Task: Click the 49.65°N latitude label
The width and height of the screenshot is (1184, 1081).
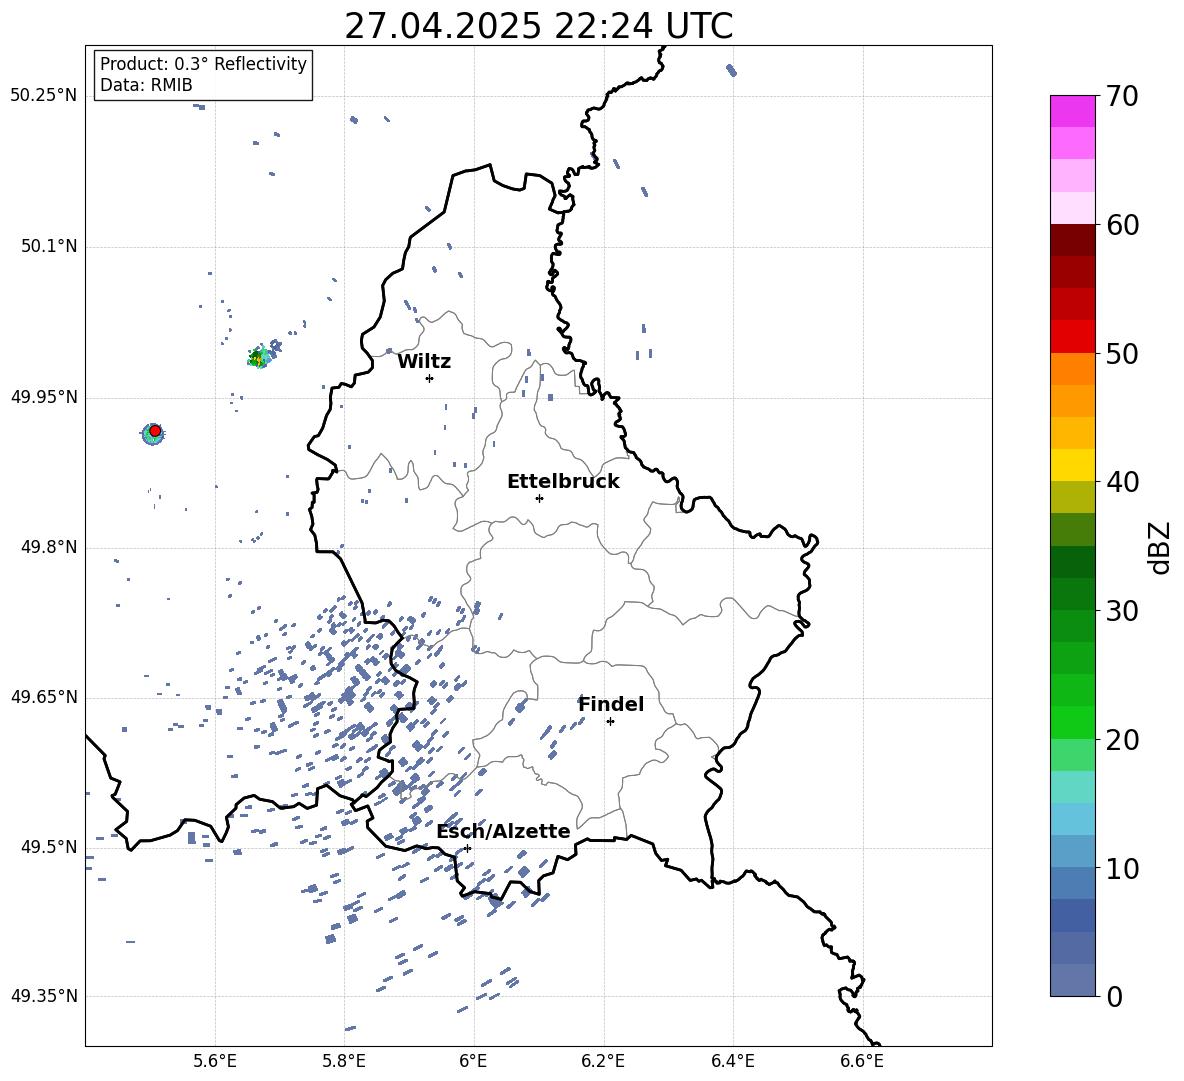Action: [x=44, y=696]
